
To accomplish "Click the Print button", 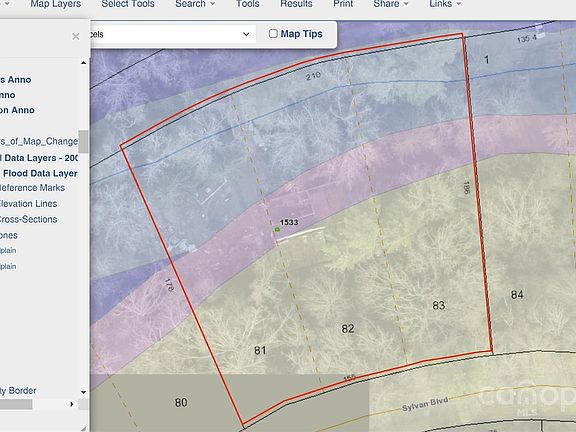I will point(343,4).
